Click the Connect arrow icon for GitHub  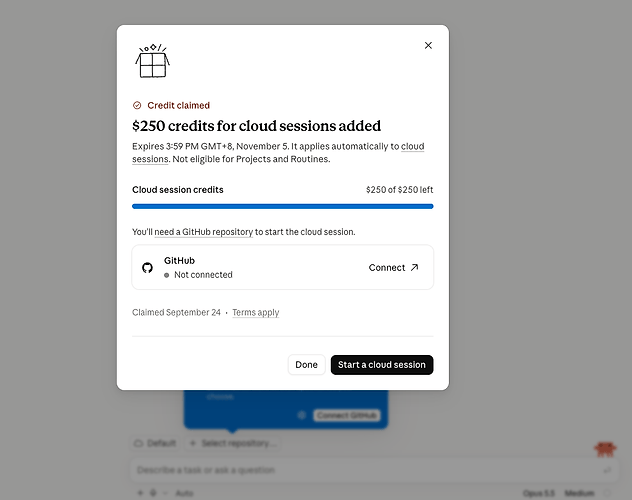(414, 268)
